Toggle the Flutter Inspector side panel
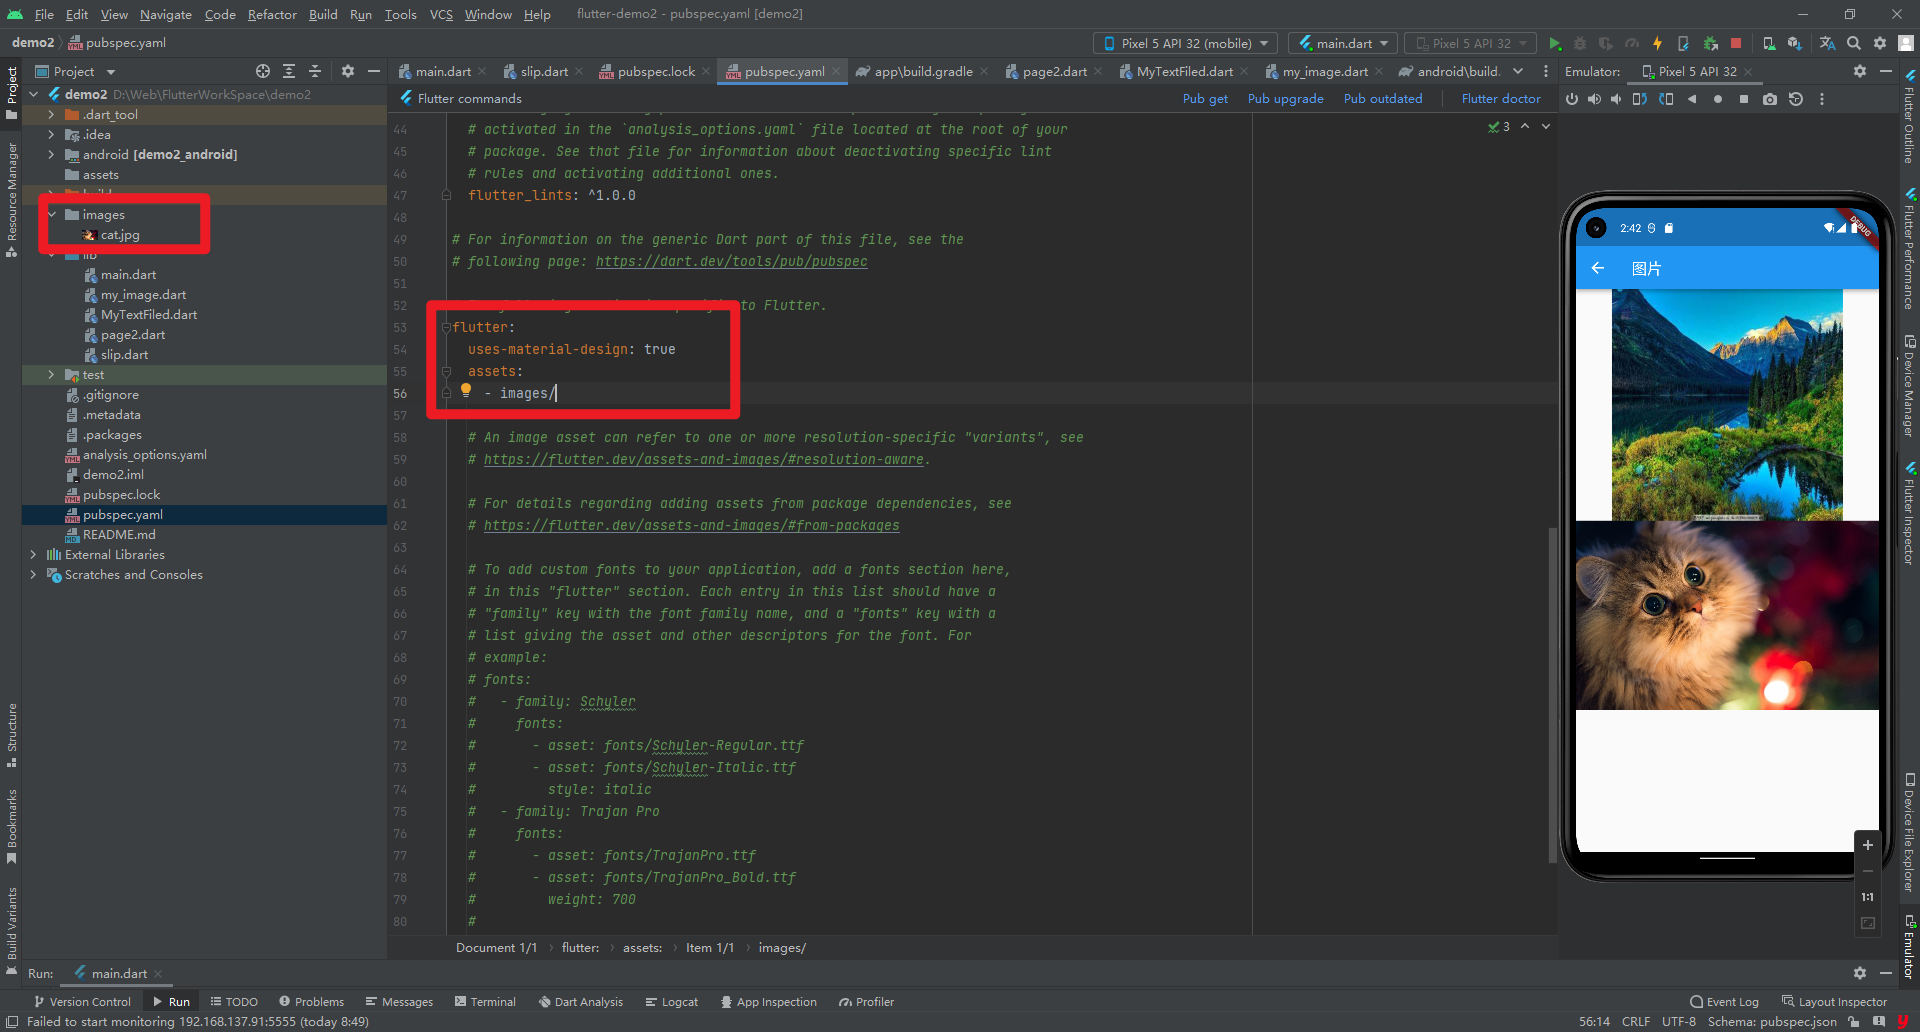1920x1032 pixels. click(1909, 513)
